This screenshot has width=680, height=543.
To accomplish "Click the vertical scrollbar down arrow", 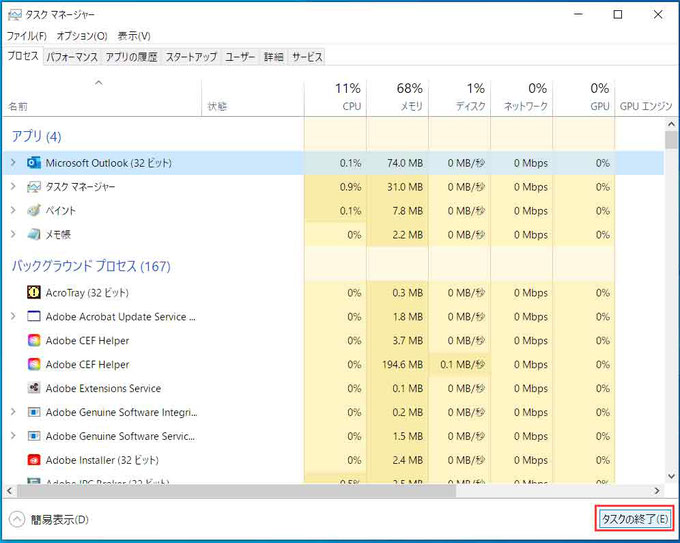I will click(671, 476).
